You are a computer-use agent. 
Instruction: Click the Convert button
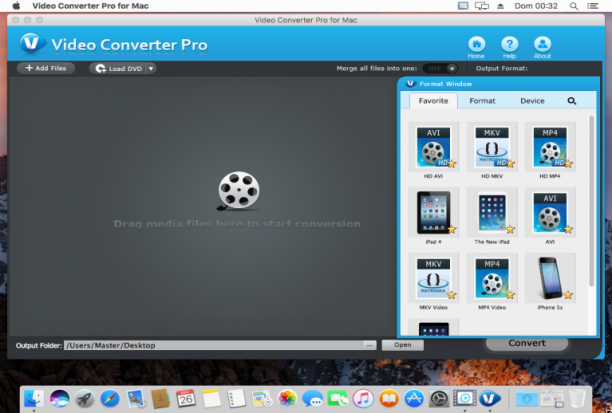(x=527, y=343)
